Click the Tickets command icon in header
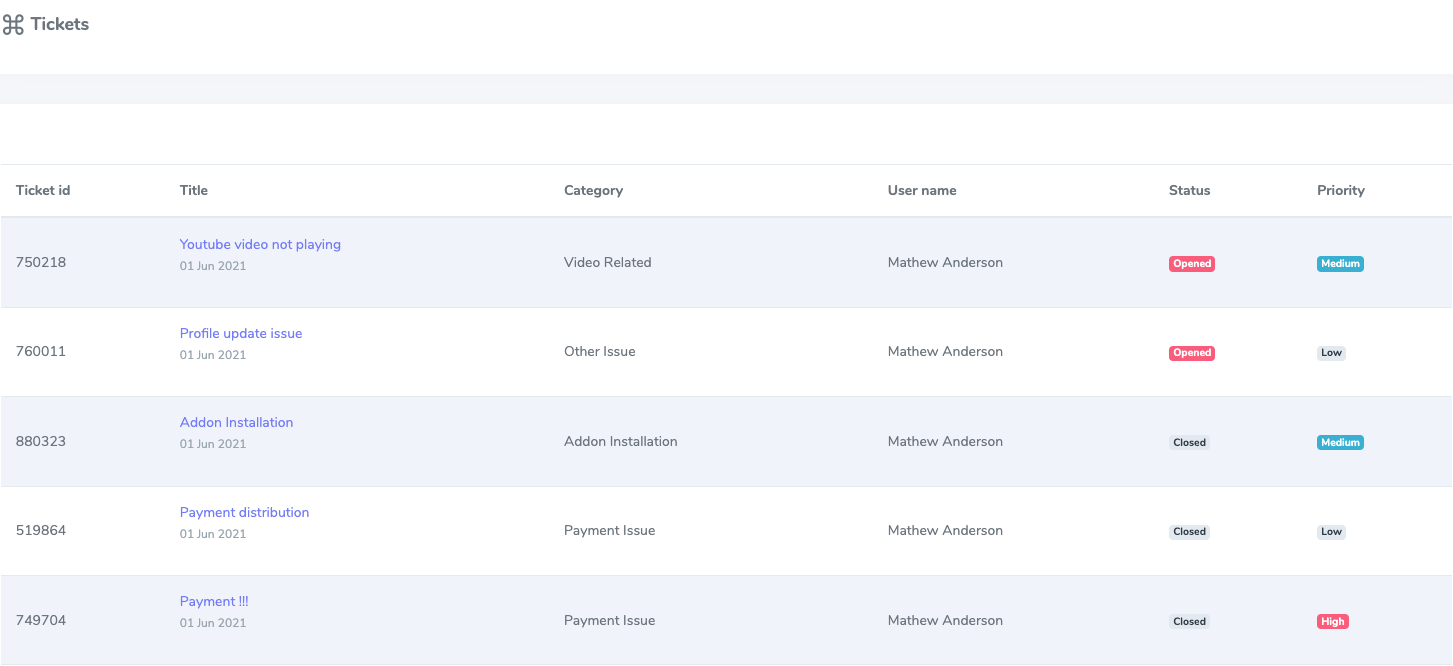 coord(13,25)
